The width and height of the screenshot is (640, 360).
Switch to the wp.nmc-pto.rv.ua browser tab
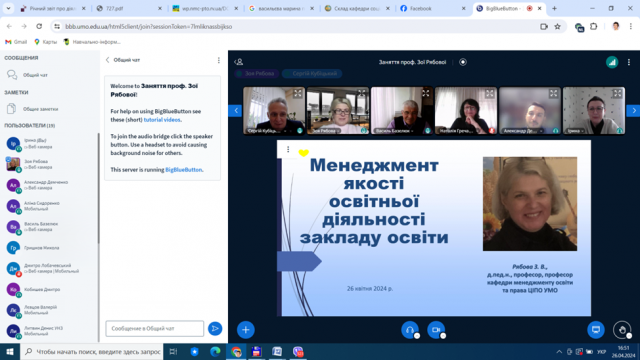pos(205,8)
